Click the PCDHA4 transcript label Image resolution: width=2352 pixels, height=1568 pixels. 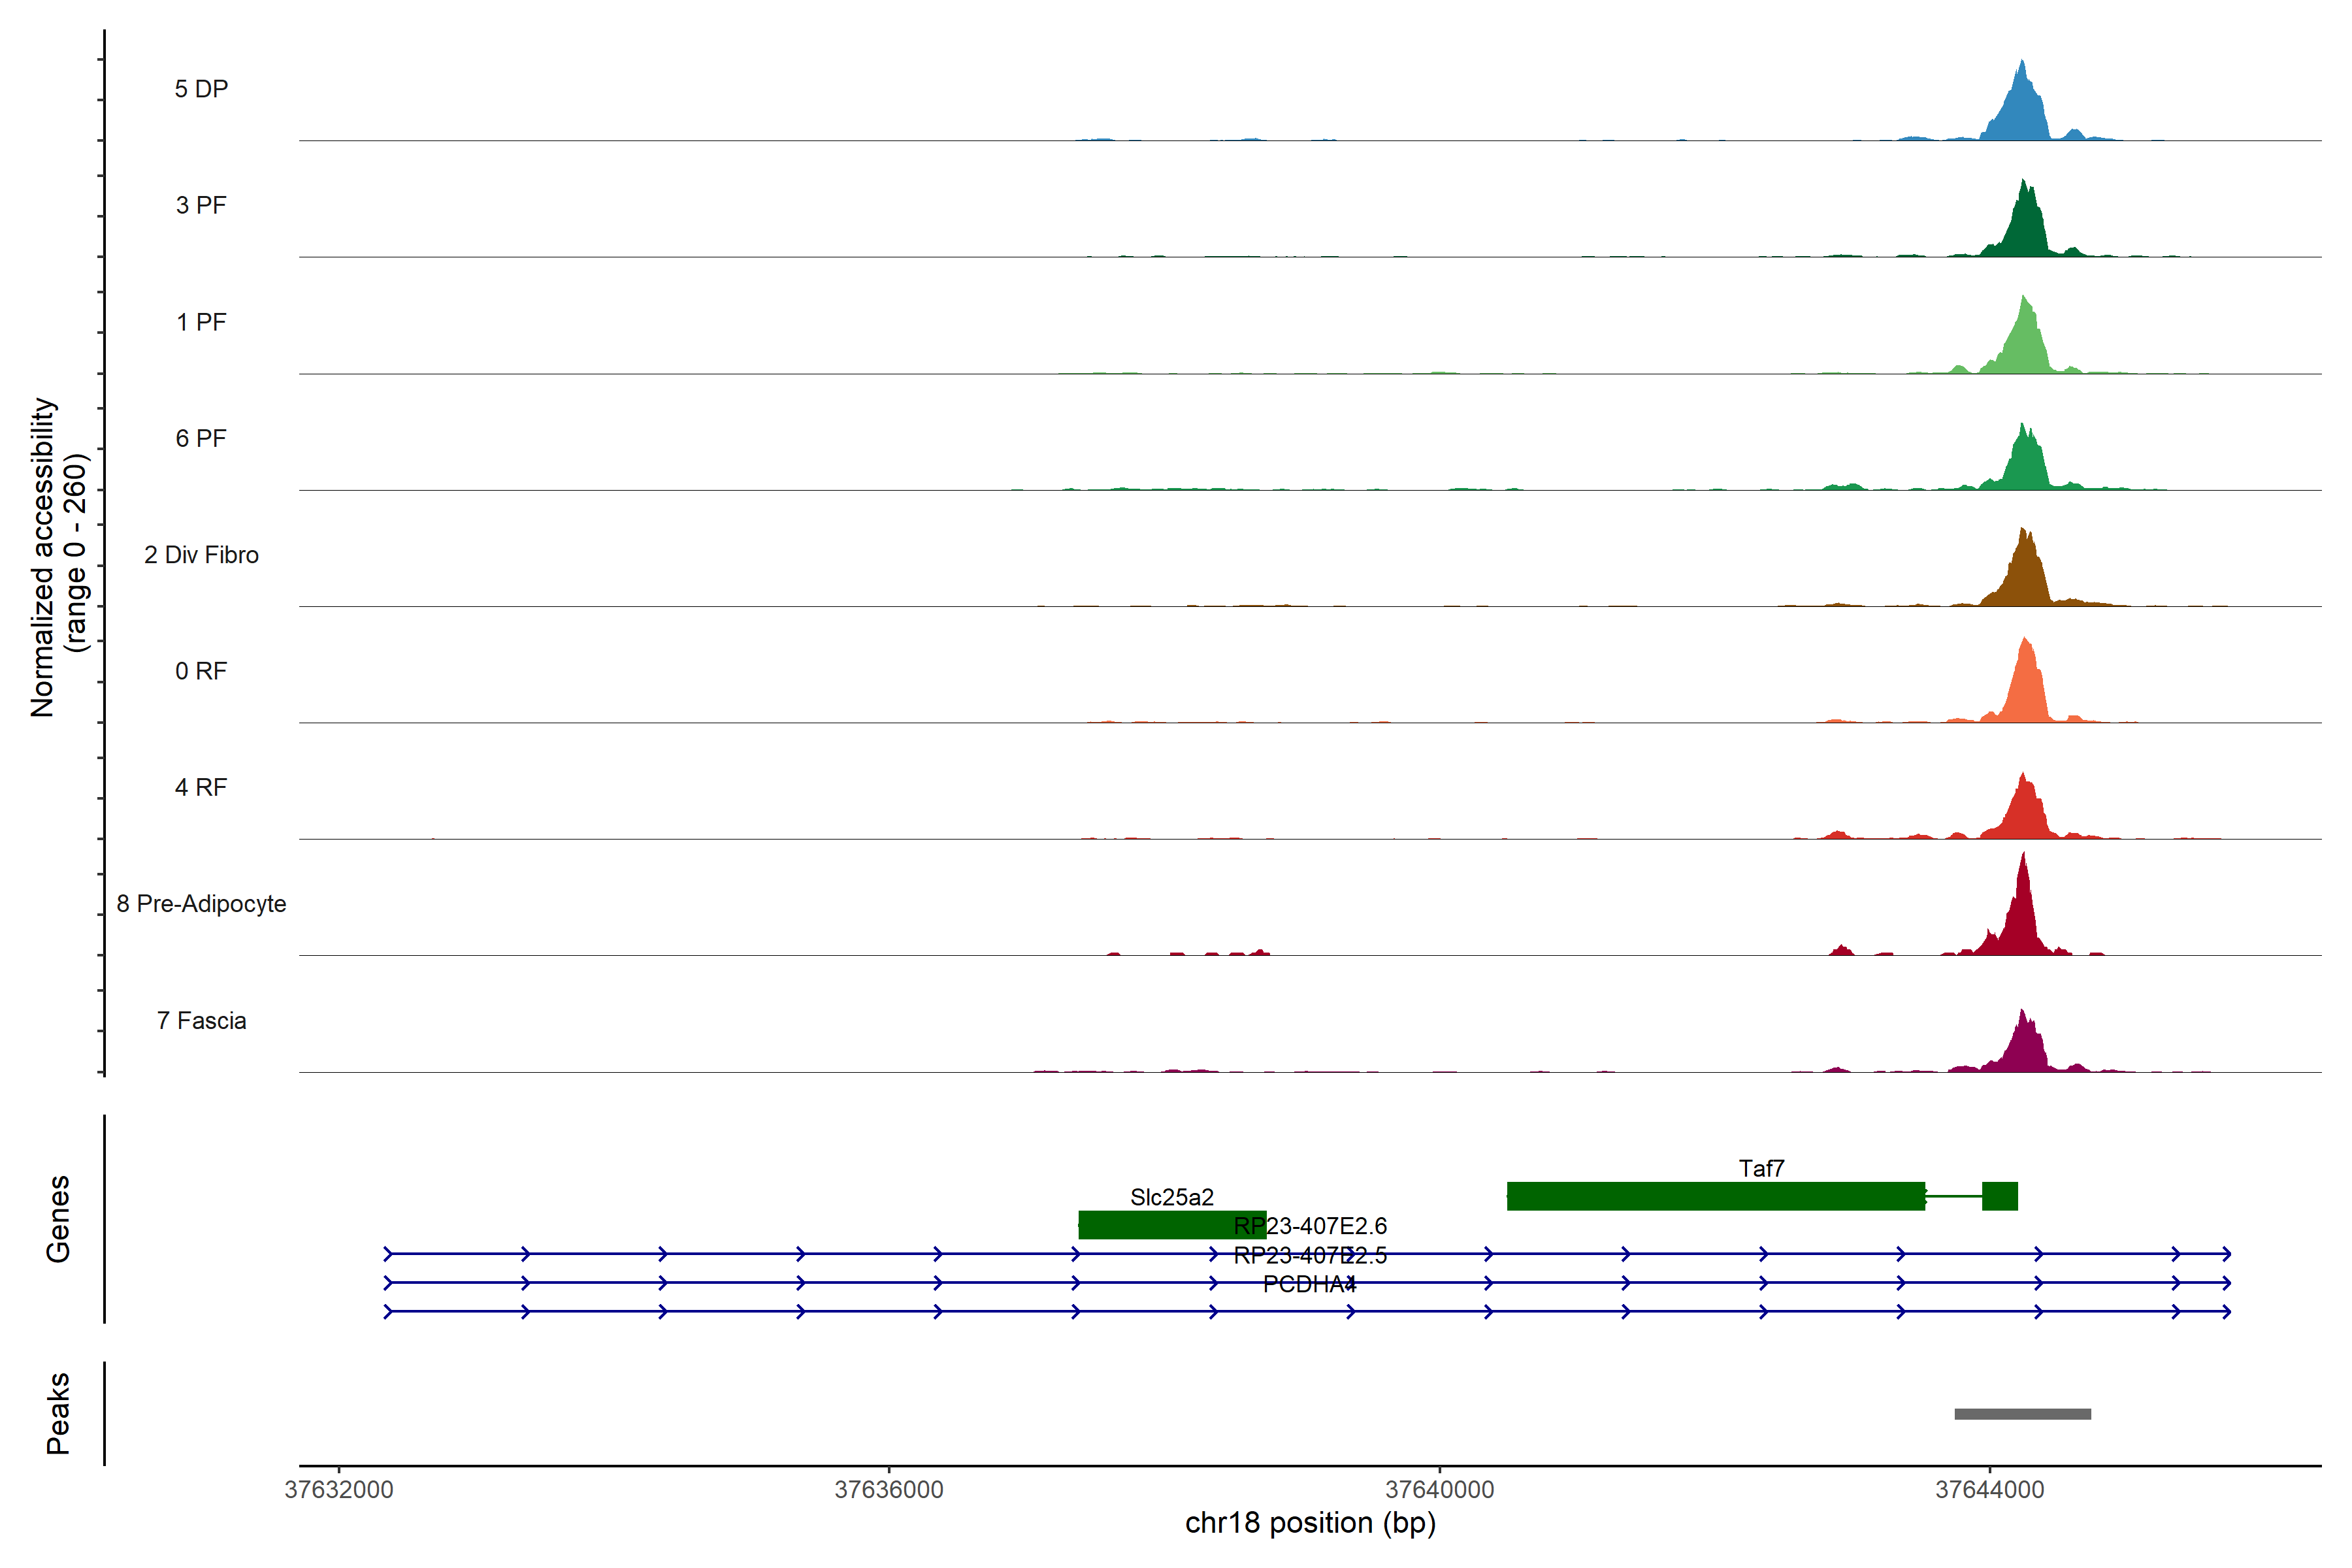1308,1285
